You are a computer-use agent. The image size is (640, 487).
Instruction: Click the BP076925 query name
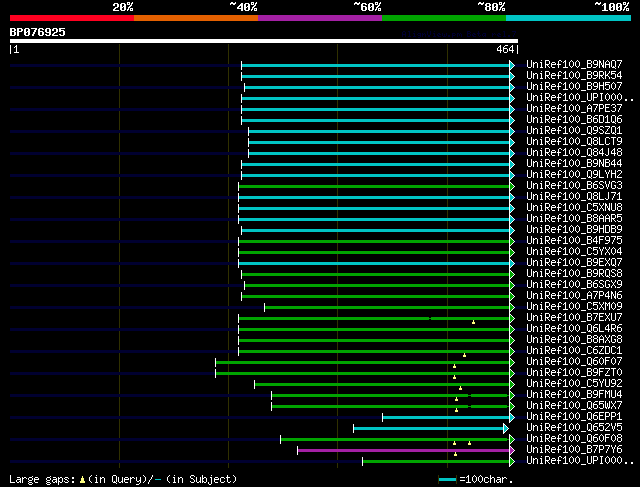(38, 32)
